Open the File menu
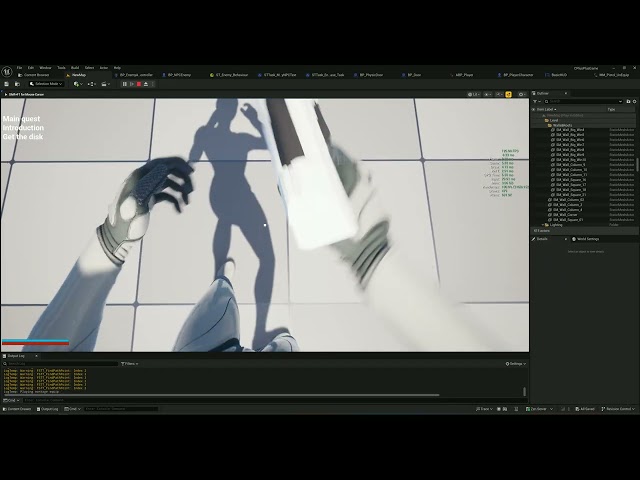Screen dimensions: 640x480 point(19,68)
